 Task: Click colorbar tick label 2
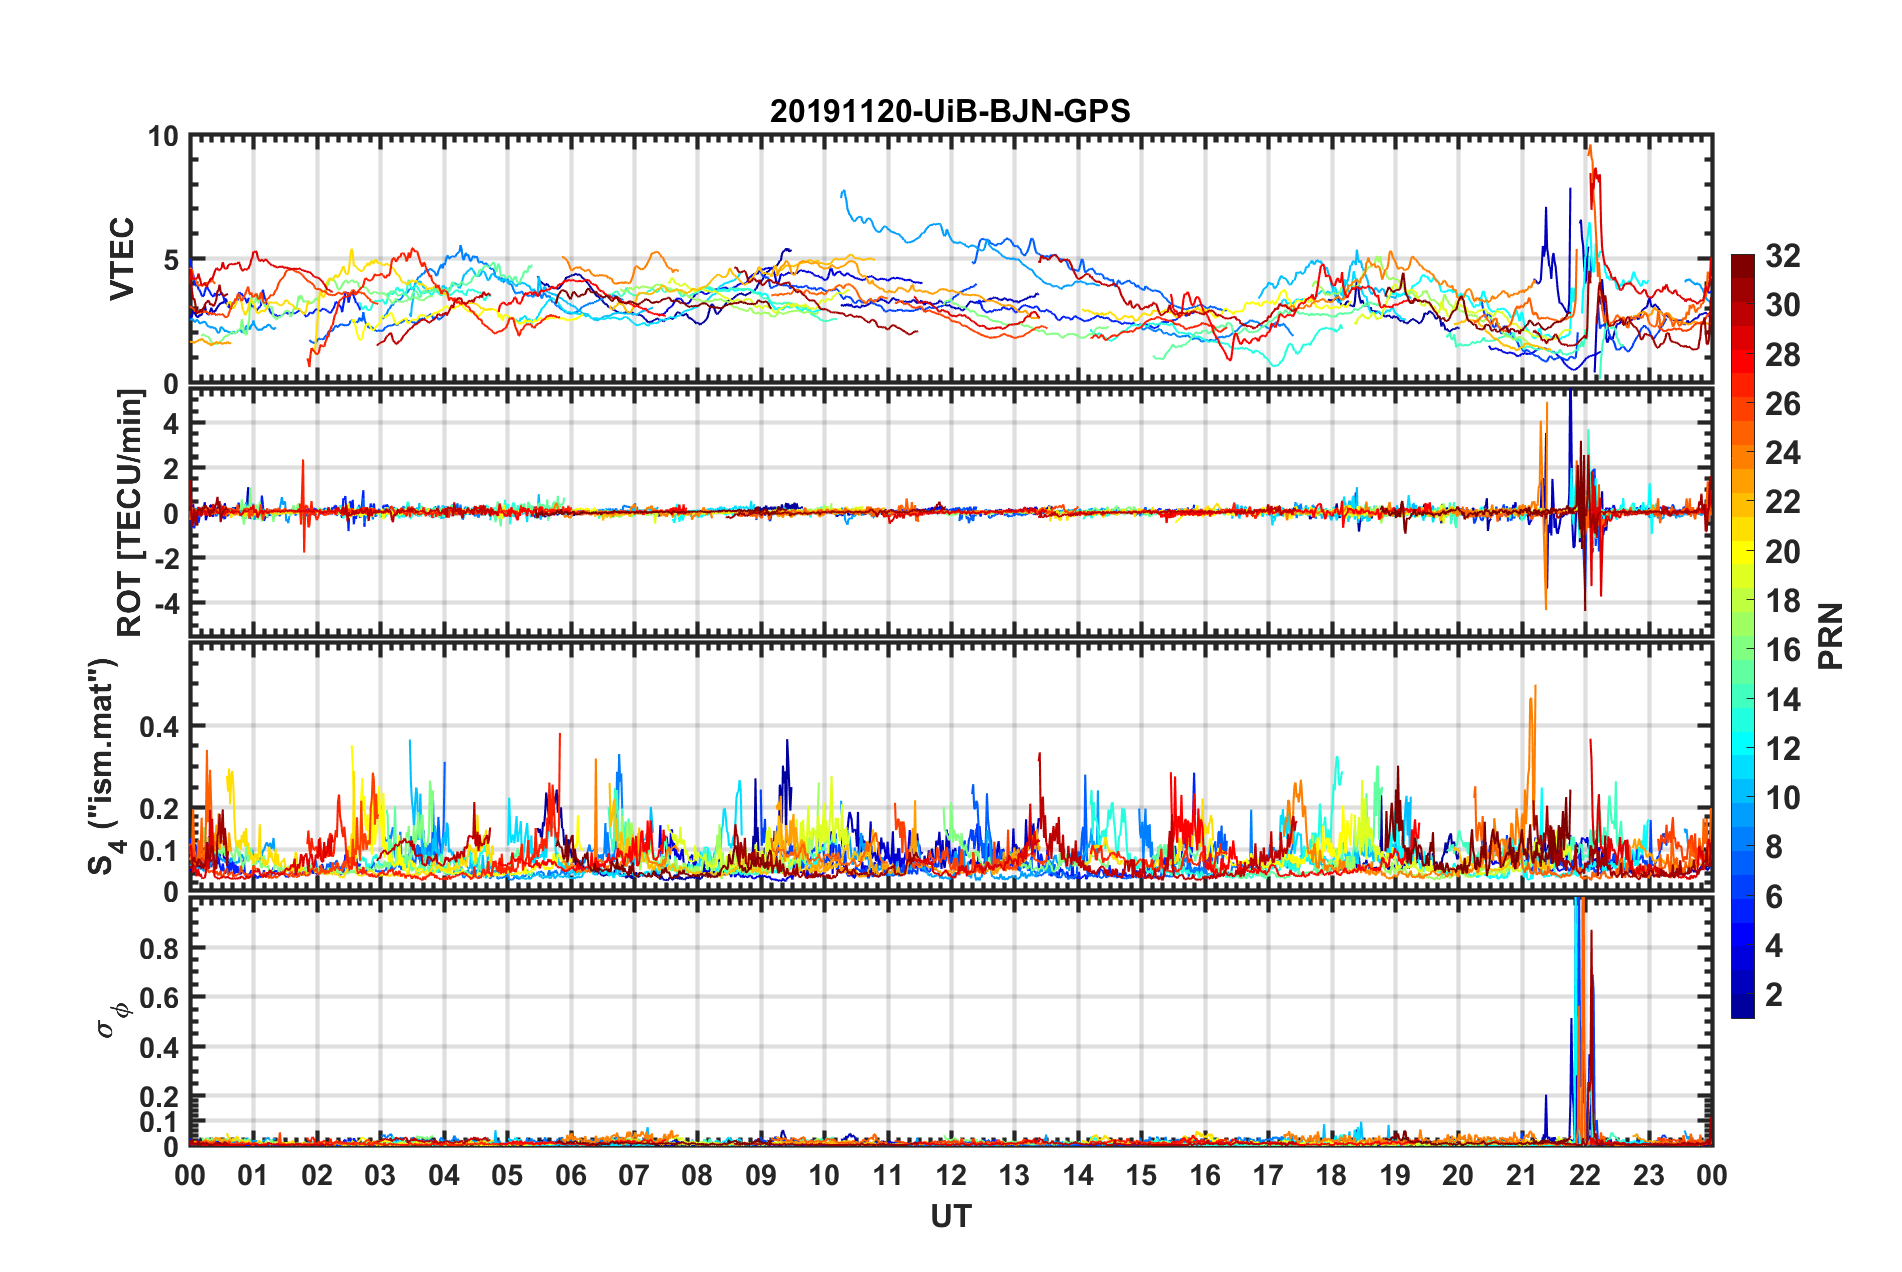(x=1774, y=994)
